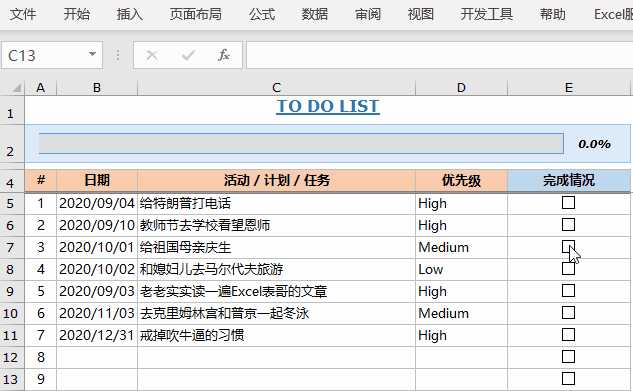This screenshot has width=633, height=391.
Task: Switch to the 开始 ribbon tab
Action: point(76,14)
